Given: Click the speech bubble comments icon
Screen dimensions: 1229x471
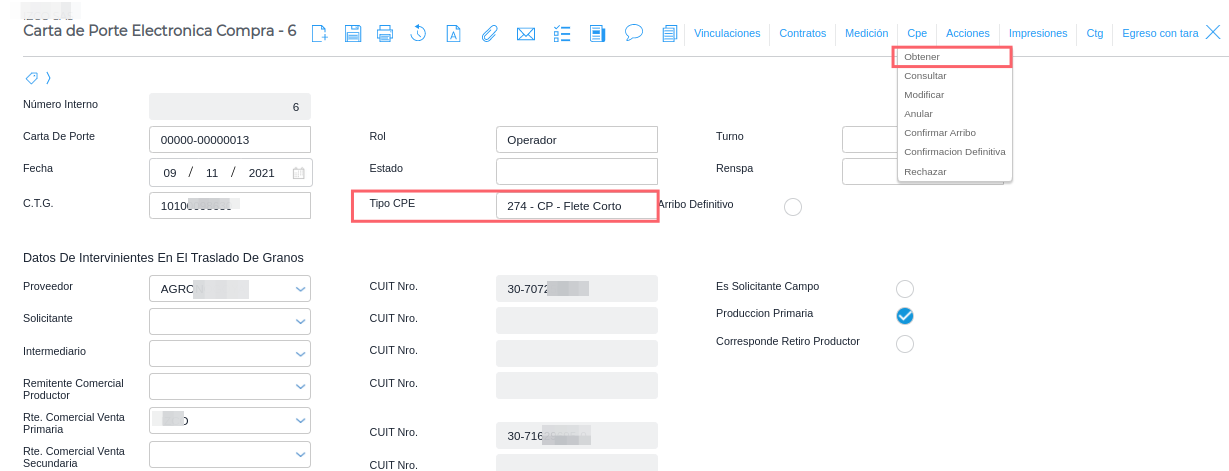Looking at the screenshot, I should 633,33.
